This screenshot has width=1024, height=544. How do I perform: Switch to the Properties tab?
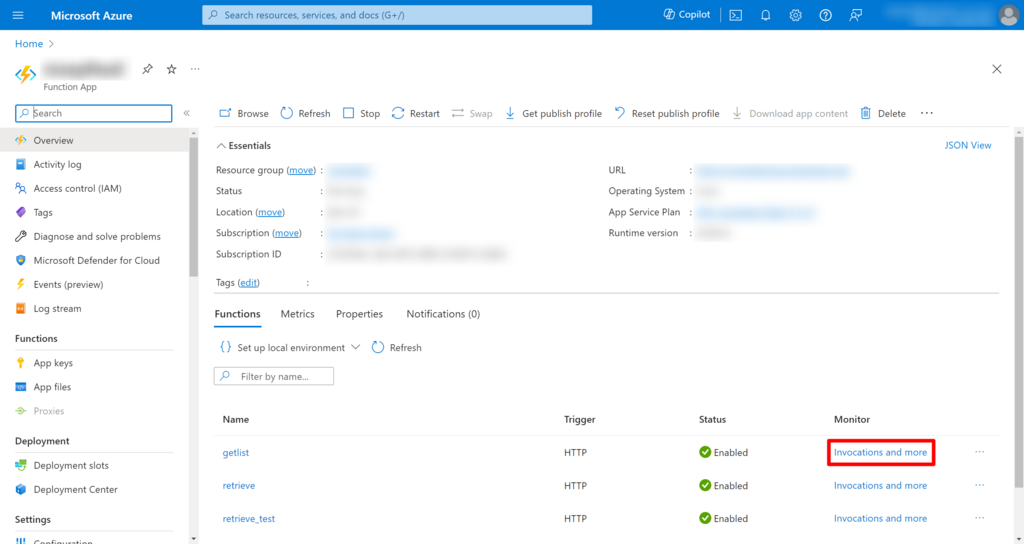[359, 313]
